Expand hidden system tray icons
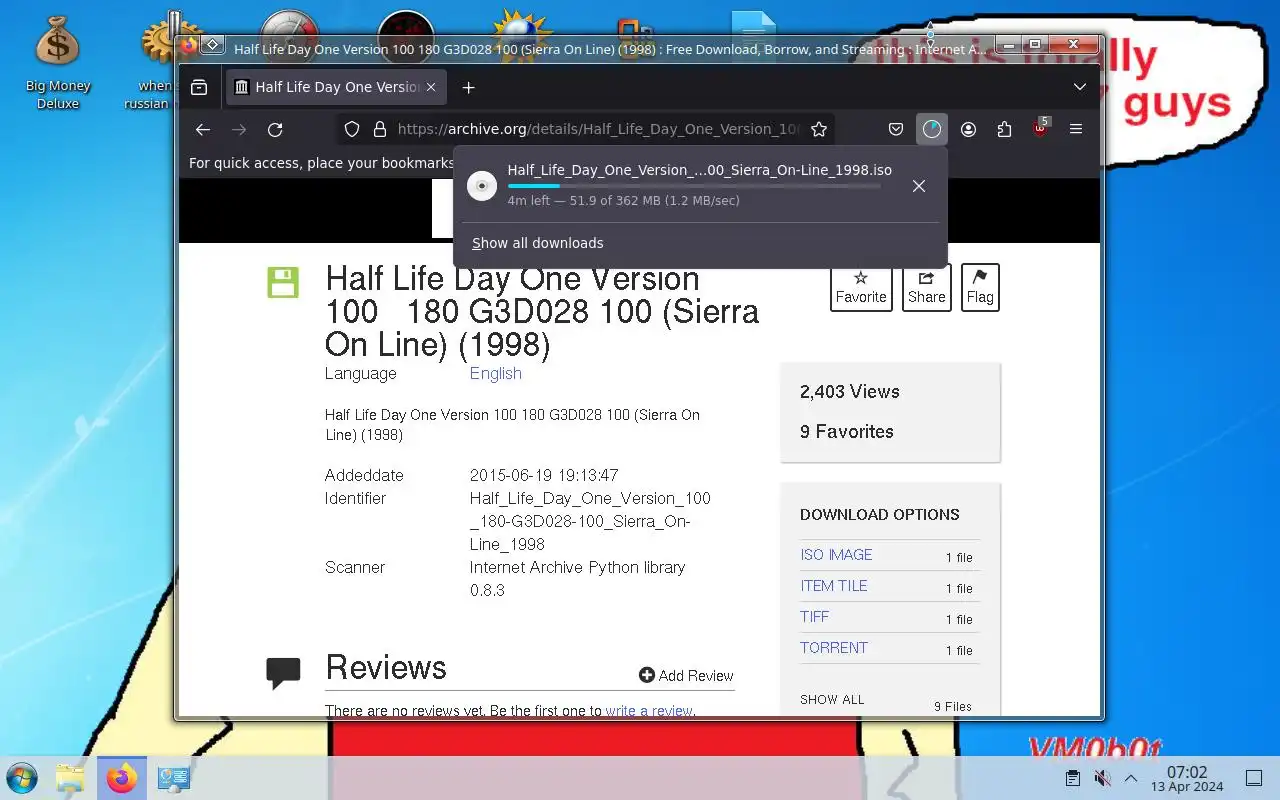This screenshot has height=800, width=1280. [x=1131, y=778]
